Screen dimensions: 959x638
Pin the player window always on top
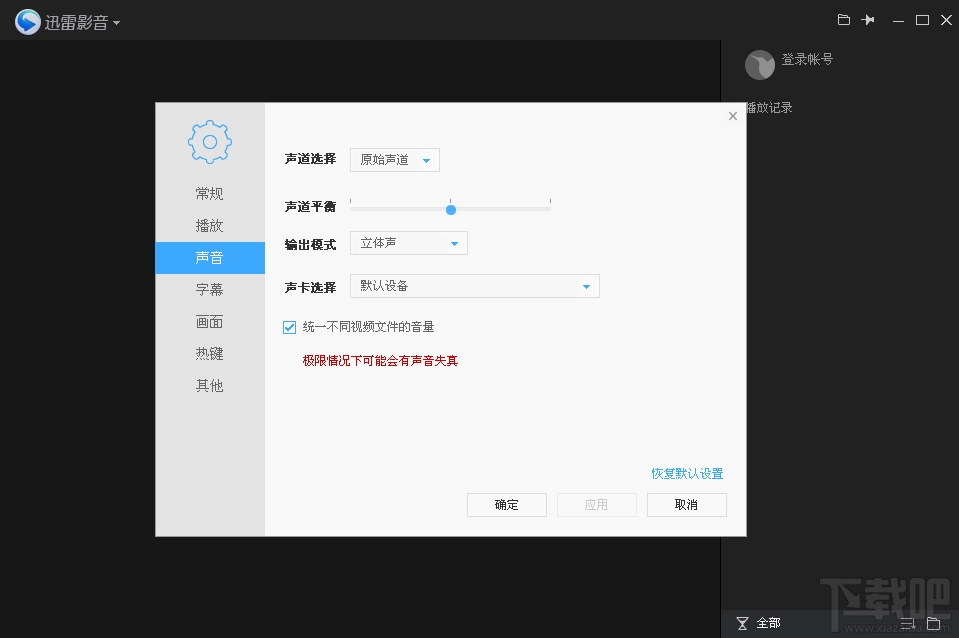point(869,19)
